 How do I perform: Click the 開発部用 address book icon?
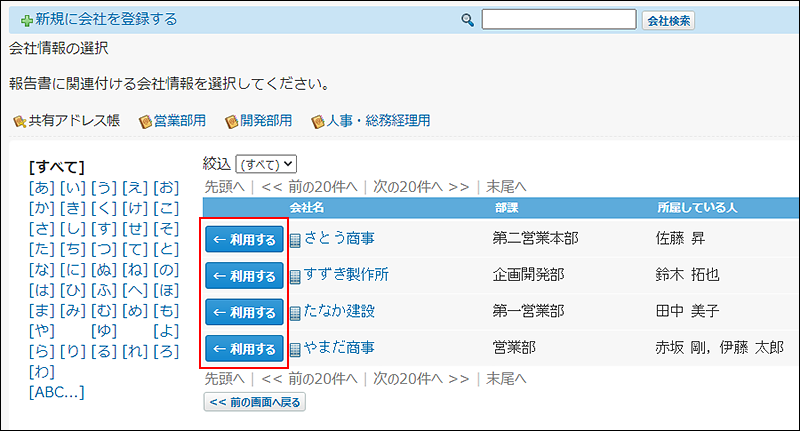[x=232, y=121]
